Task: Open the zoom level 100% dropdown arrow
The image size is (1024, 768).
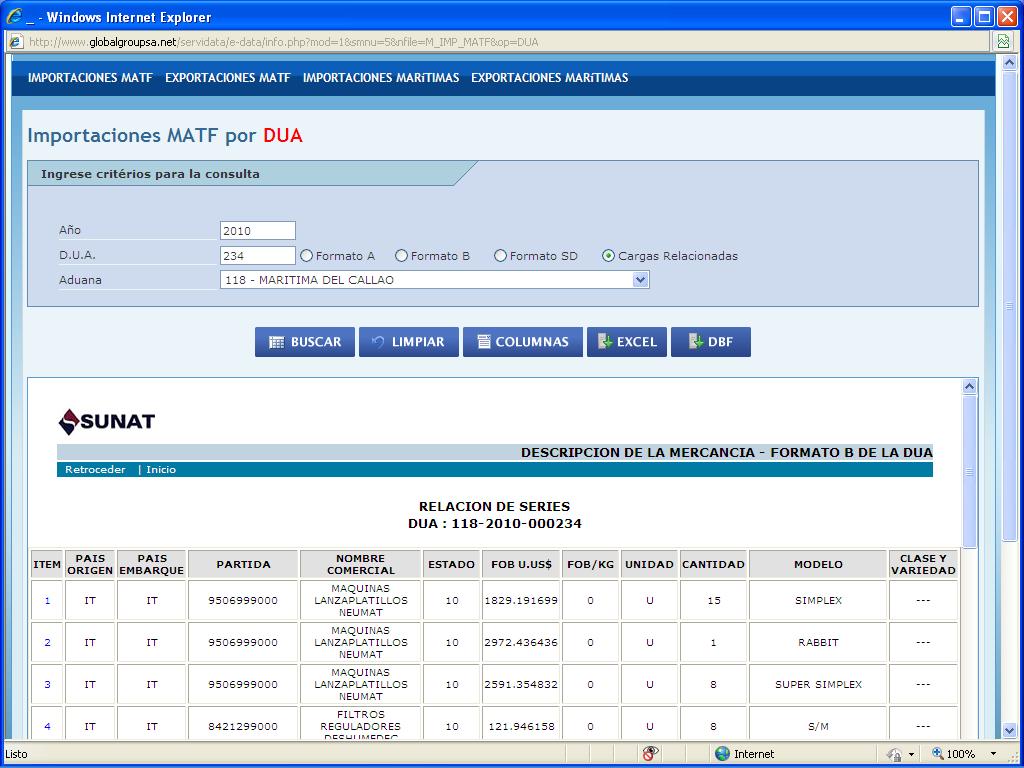Action: coord(993,754)
